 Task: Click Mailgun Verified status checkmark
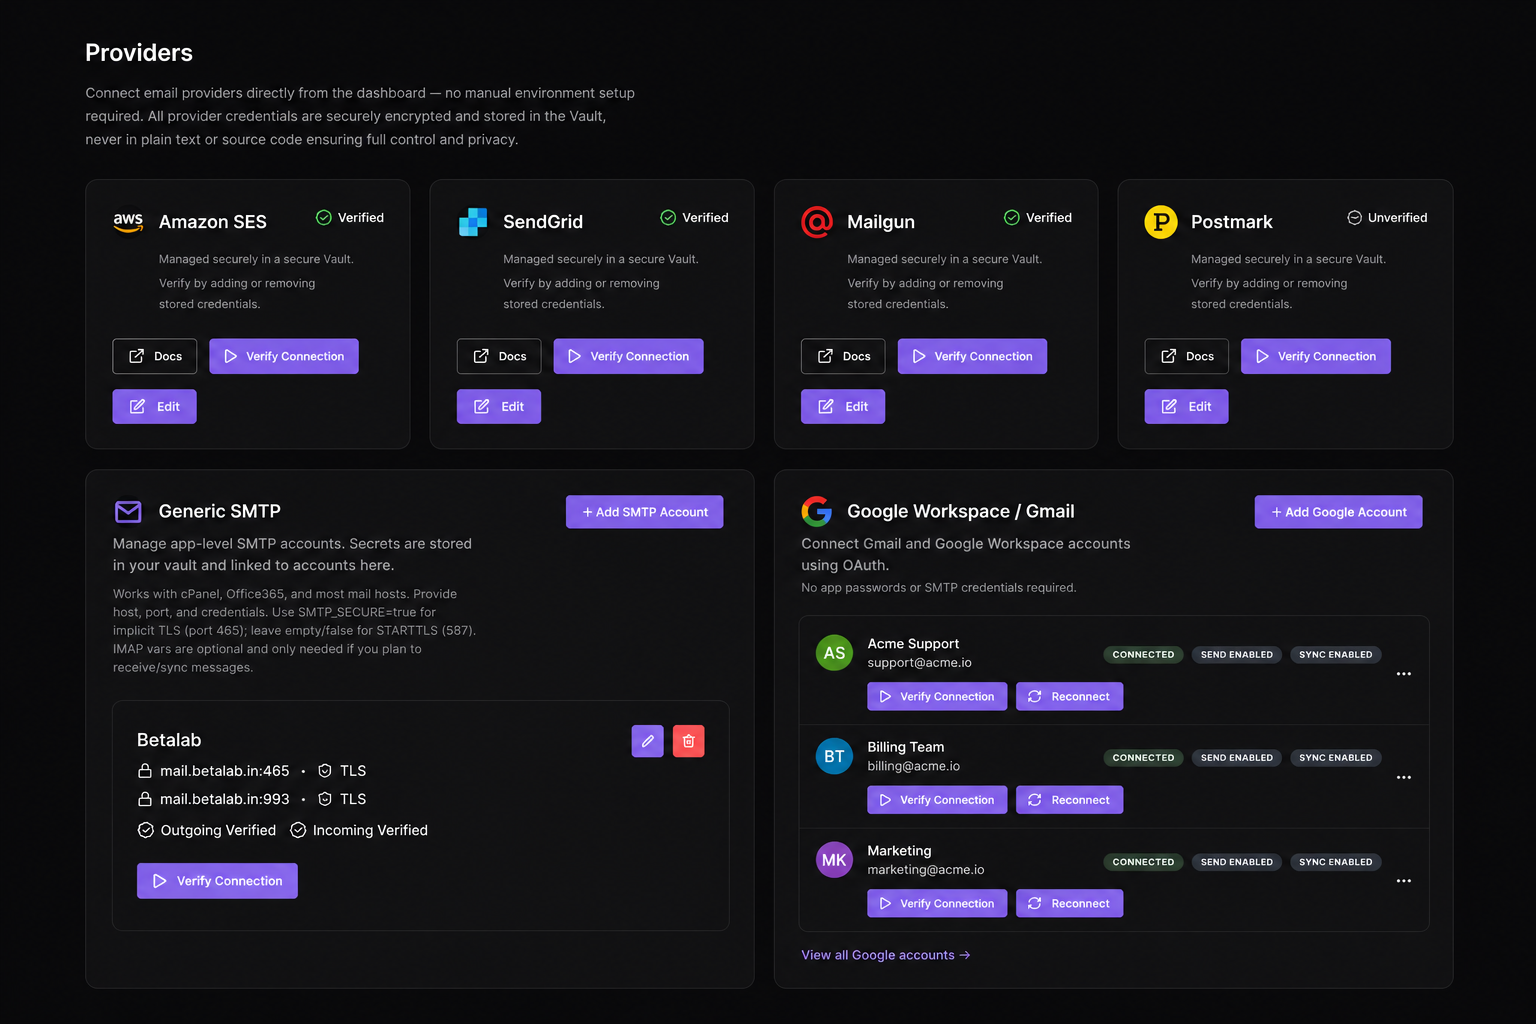[x=1012, y=218]
